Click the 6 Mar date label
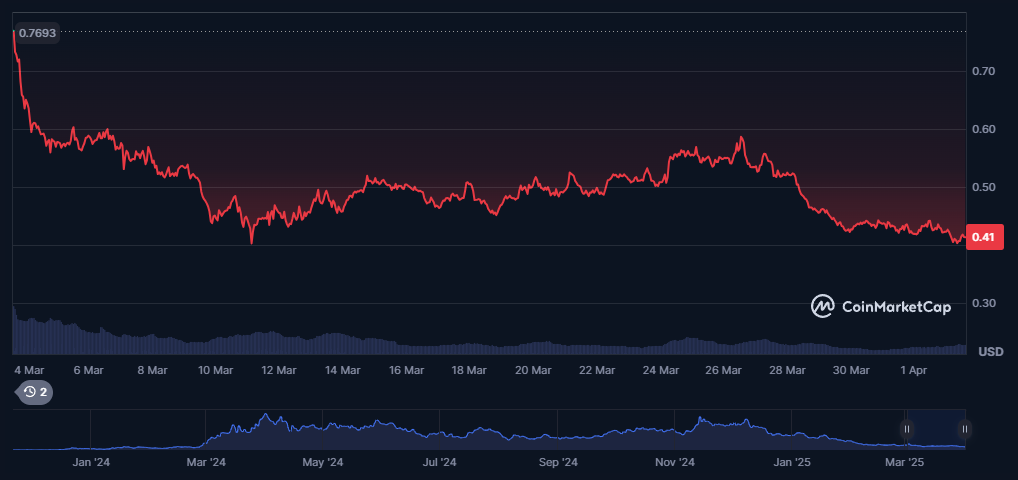 coord(88,370)
